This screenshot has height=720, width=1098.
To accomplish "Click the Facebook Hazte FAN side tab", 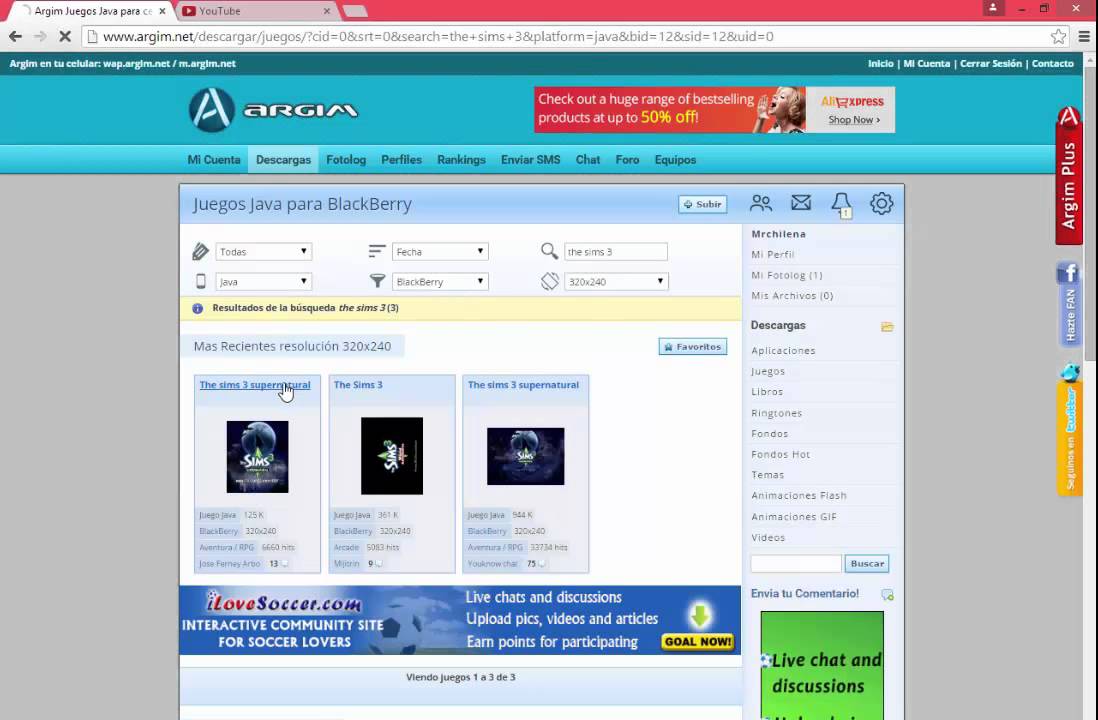I will coord(1069,304).
